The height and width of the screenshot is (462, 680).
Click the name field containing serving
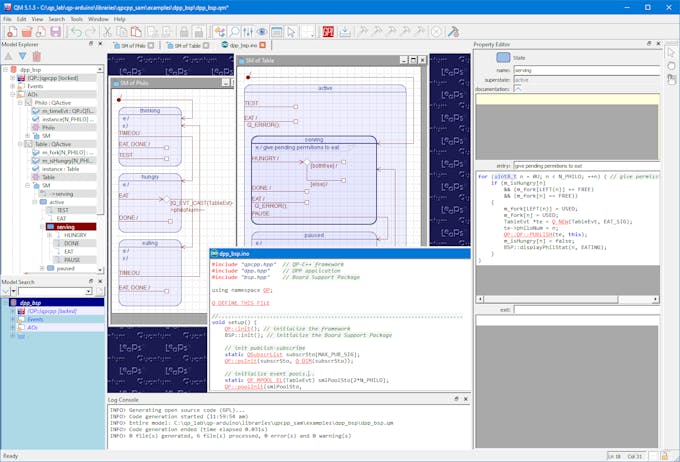tap(581, 70)
